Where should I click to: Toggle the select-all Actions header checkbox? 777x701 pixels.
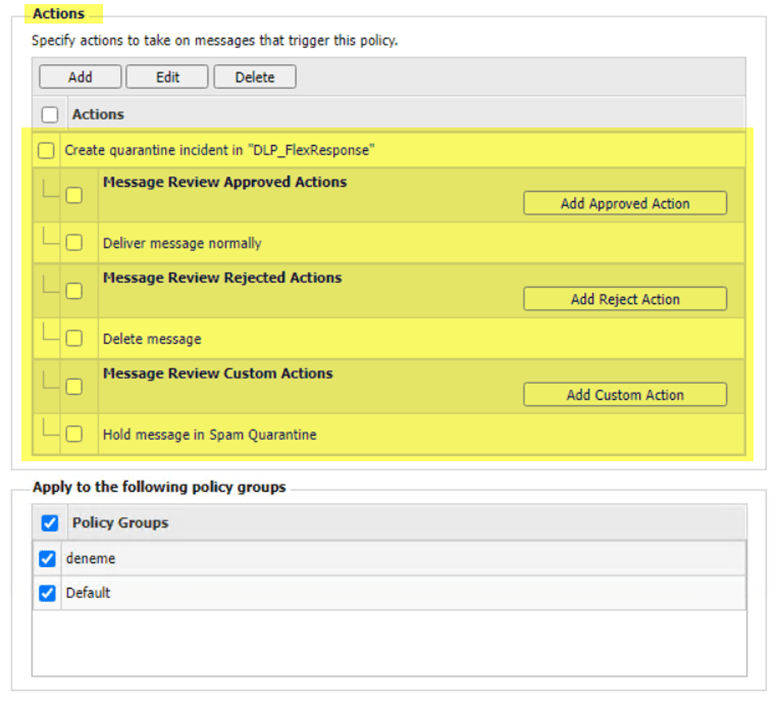pos(50,115)
